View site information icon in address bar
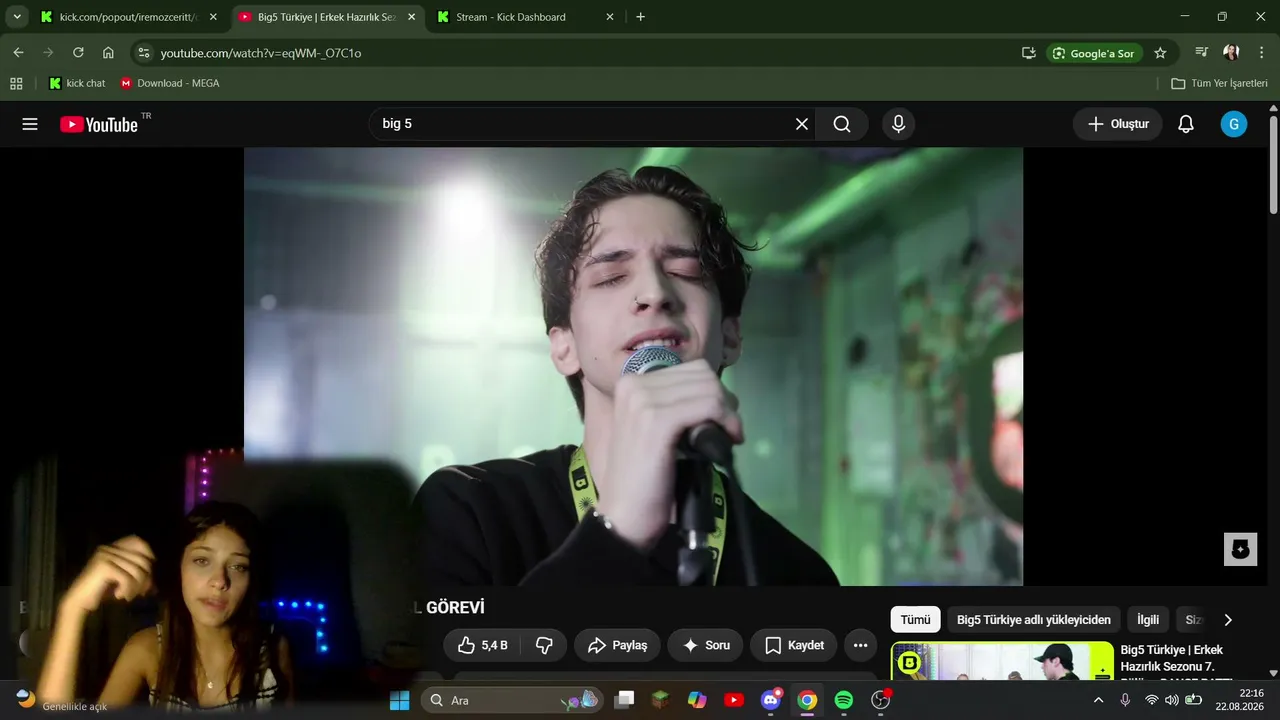The image size is (1280, 720). (x=144, y=53)
